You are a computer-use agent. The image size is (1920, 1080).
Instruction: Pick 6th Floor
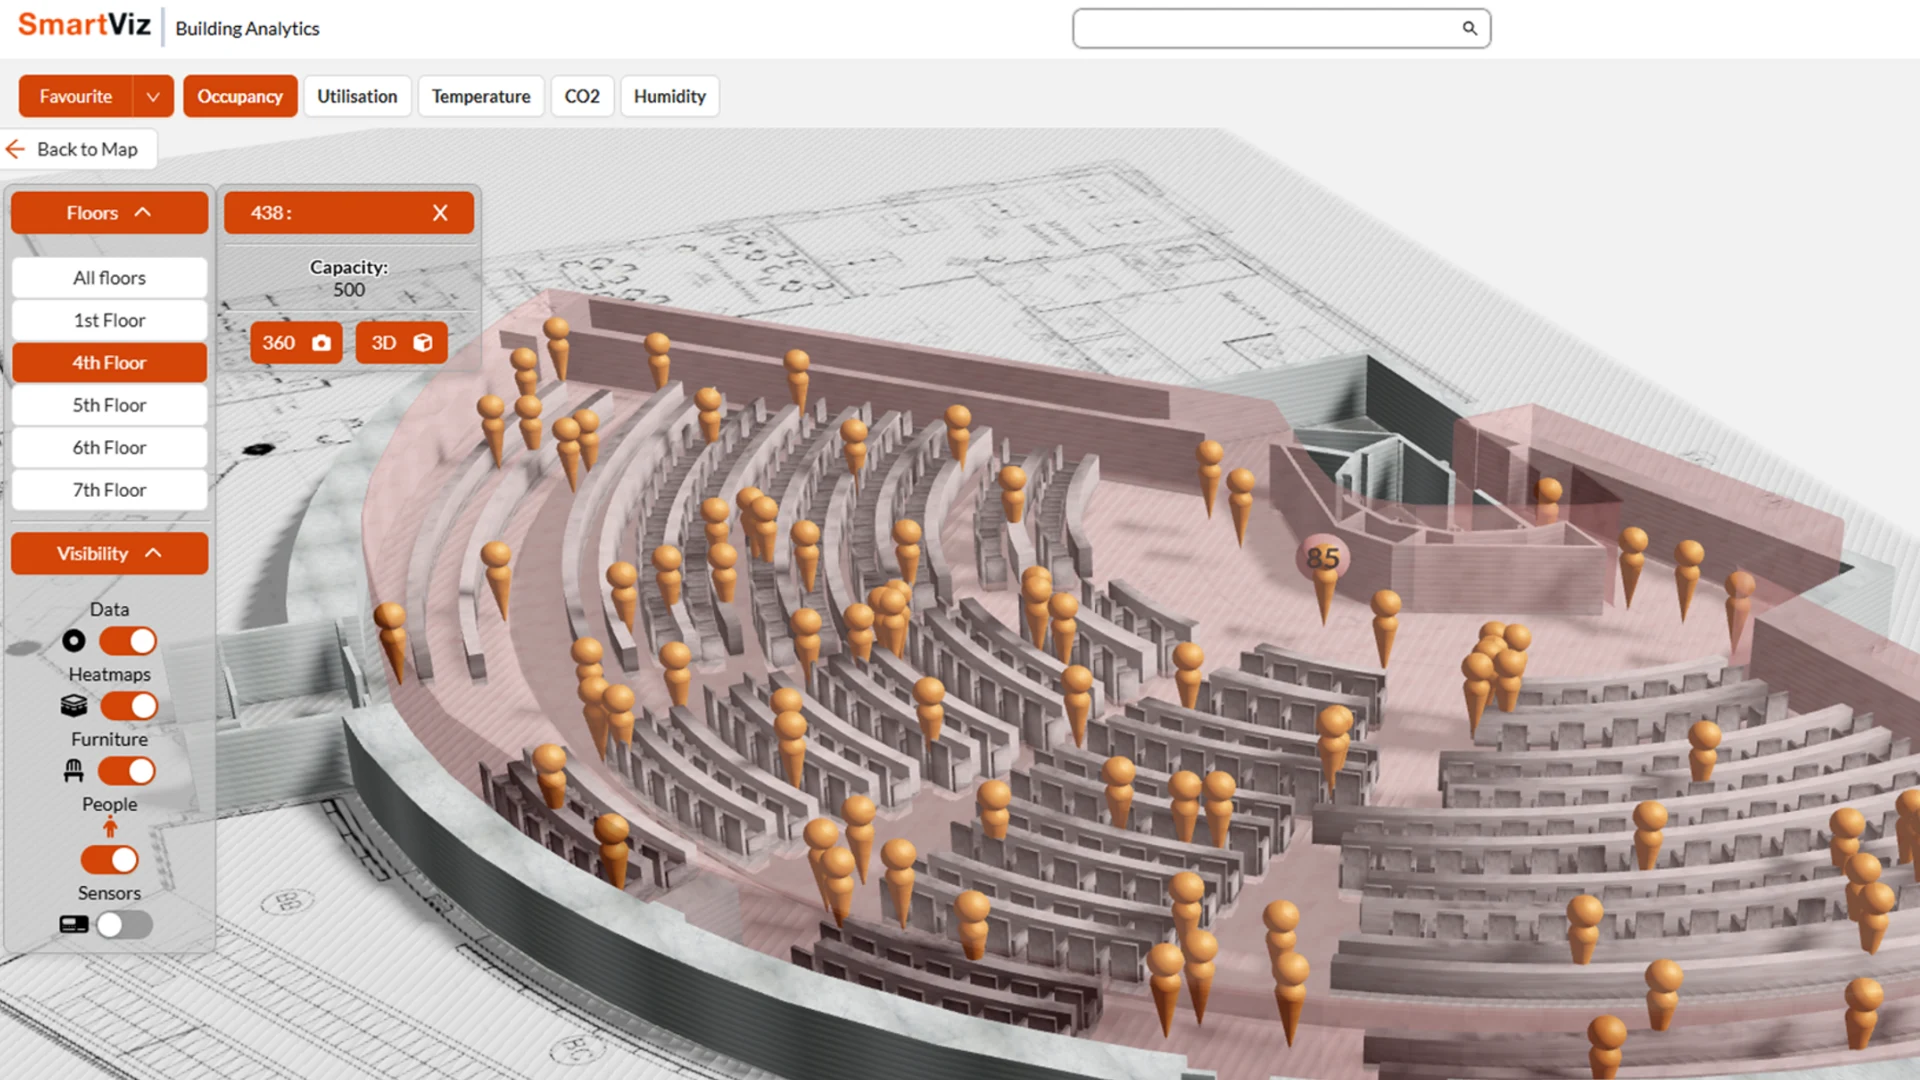tap(110, 448)
